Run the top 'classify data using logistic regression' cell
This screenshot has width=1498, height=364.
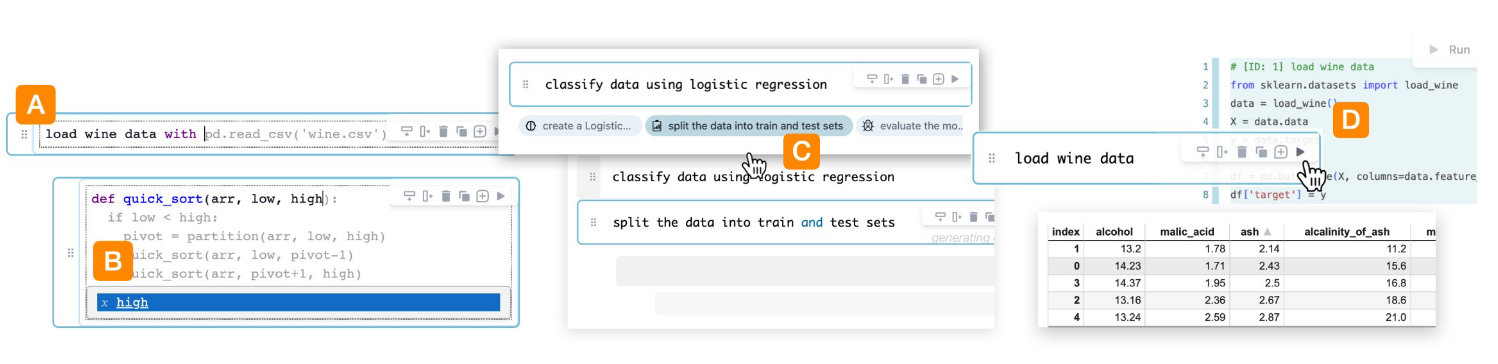[956, 78]
